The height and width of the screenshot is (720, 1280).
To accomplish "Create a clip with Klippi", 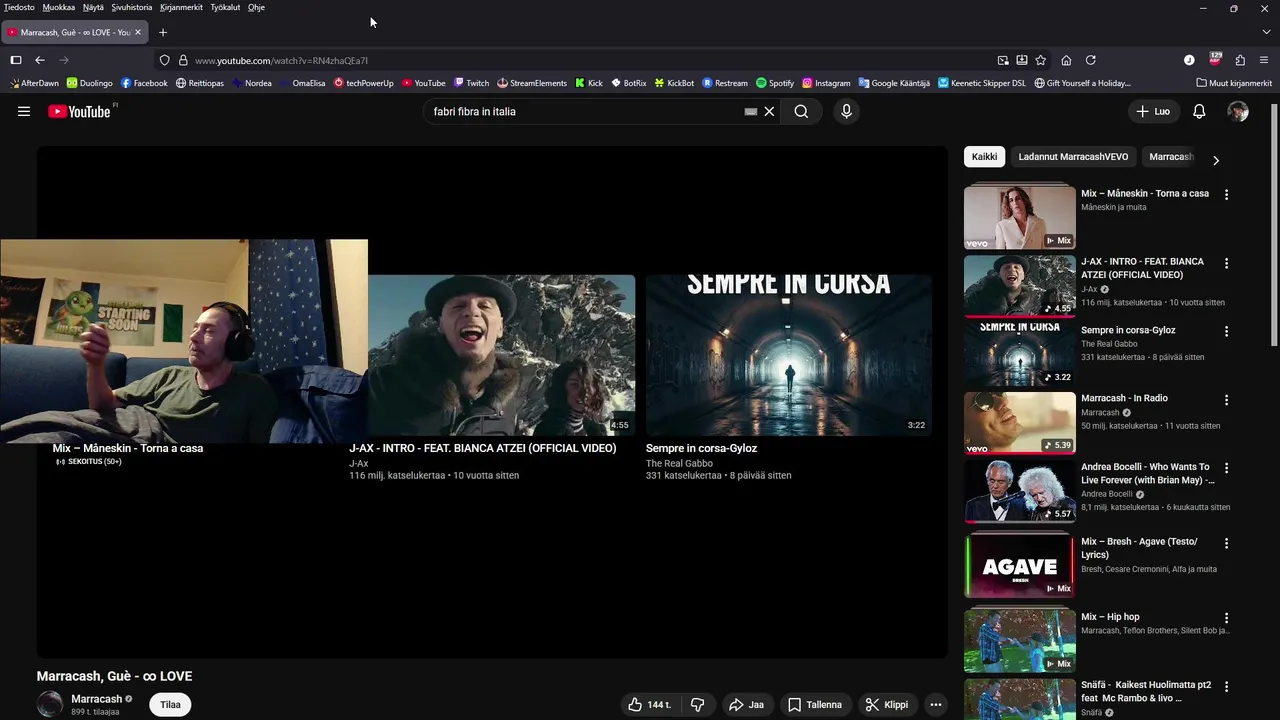I will pyautogui.click(x=887, y=704).
